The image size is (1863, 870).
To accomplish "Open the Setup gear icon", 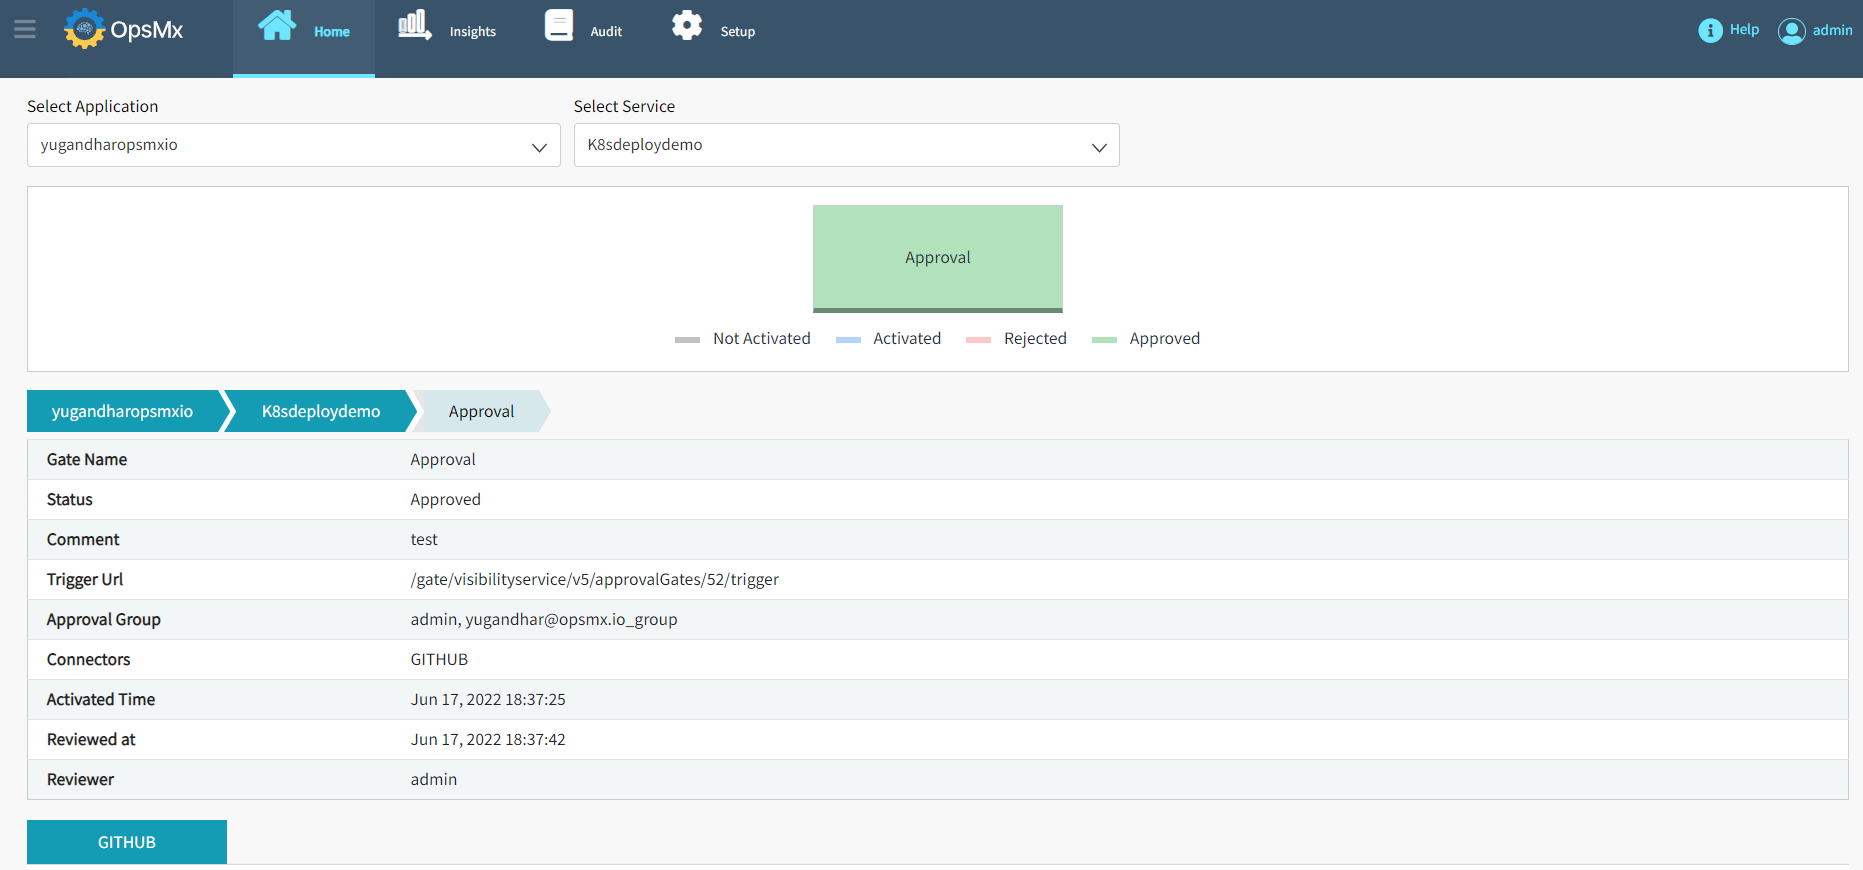I will coord(687,26).
